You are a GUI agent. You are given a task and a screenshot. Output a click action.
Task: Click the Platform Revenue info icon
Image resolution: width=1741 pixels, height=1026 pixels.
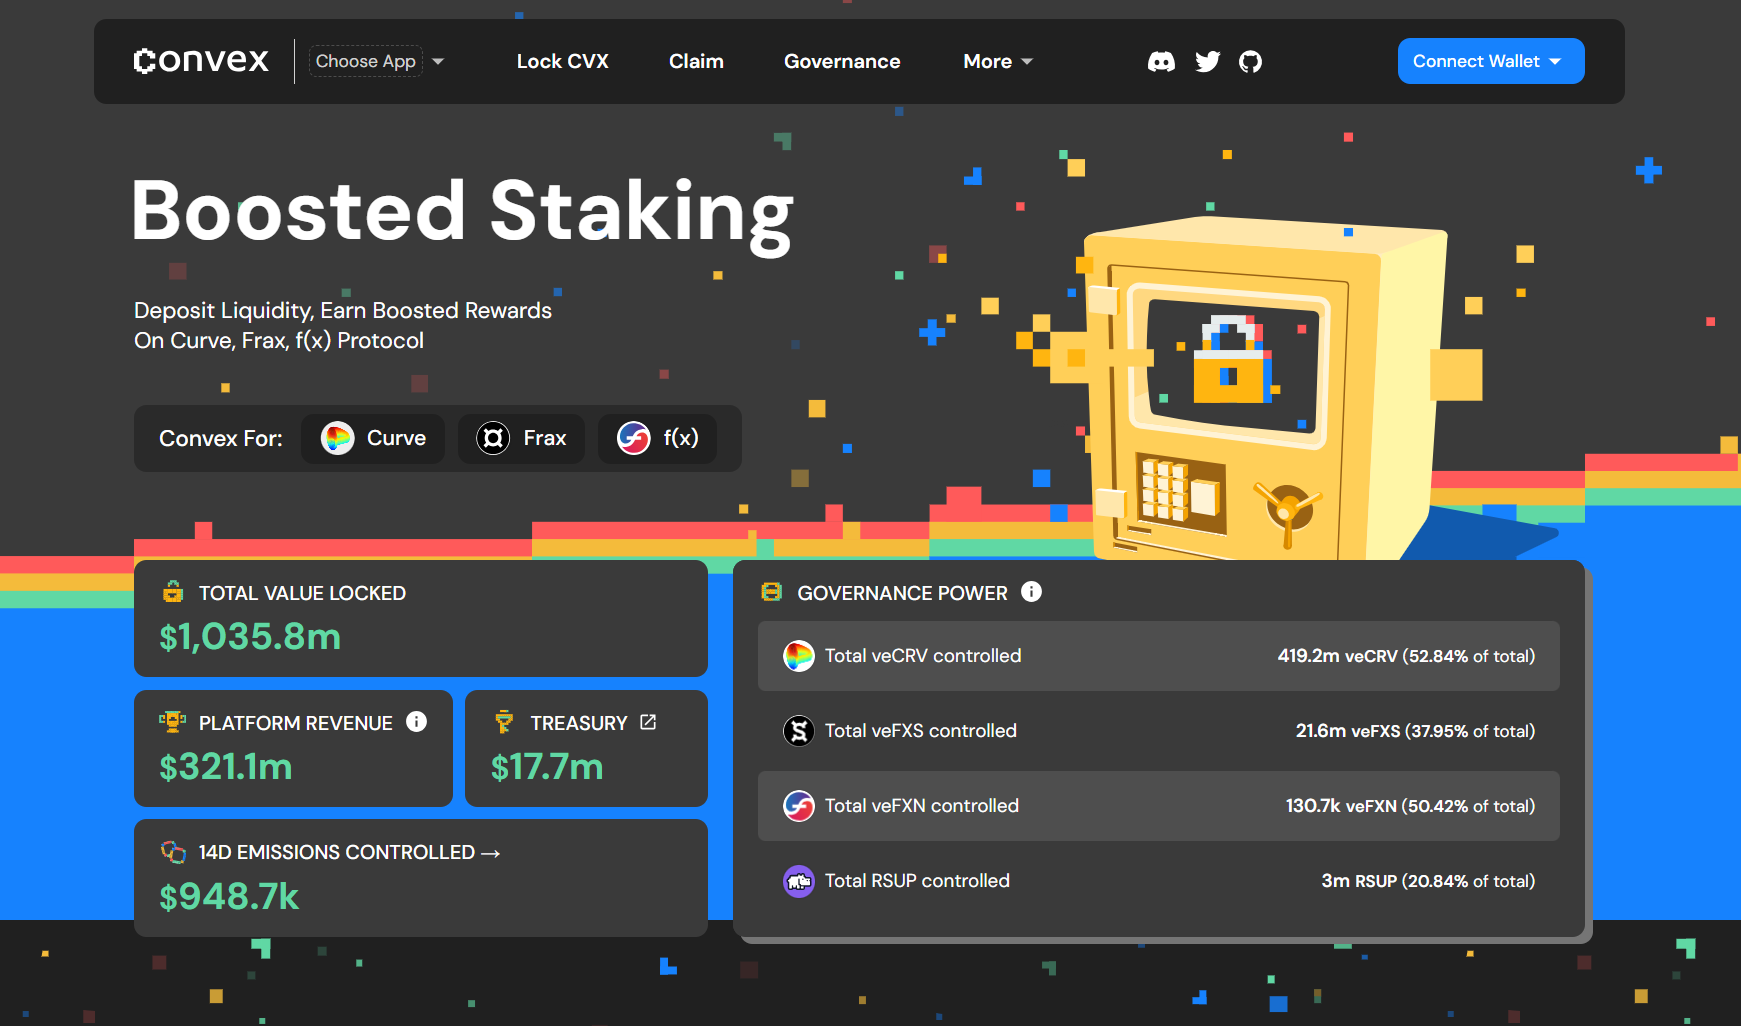417,722
